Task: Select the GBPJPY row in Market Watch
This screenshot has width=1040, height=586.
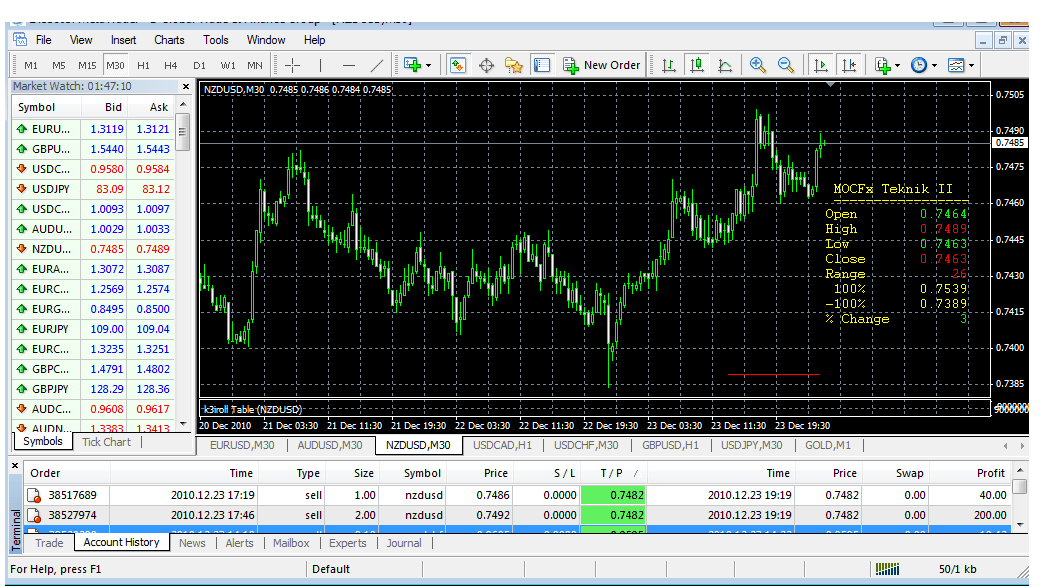Action: pyautogui.click(x=95, y=389)
